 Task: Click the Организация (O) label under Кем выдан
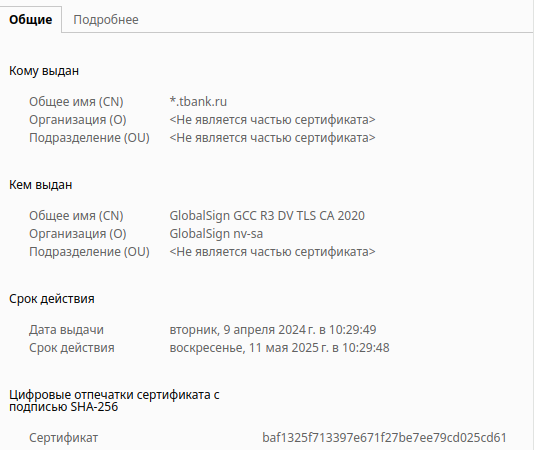[x=78, y=234]
